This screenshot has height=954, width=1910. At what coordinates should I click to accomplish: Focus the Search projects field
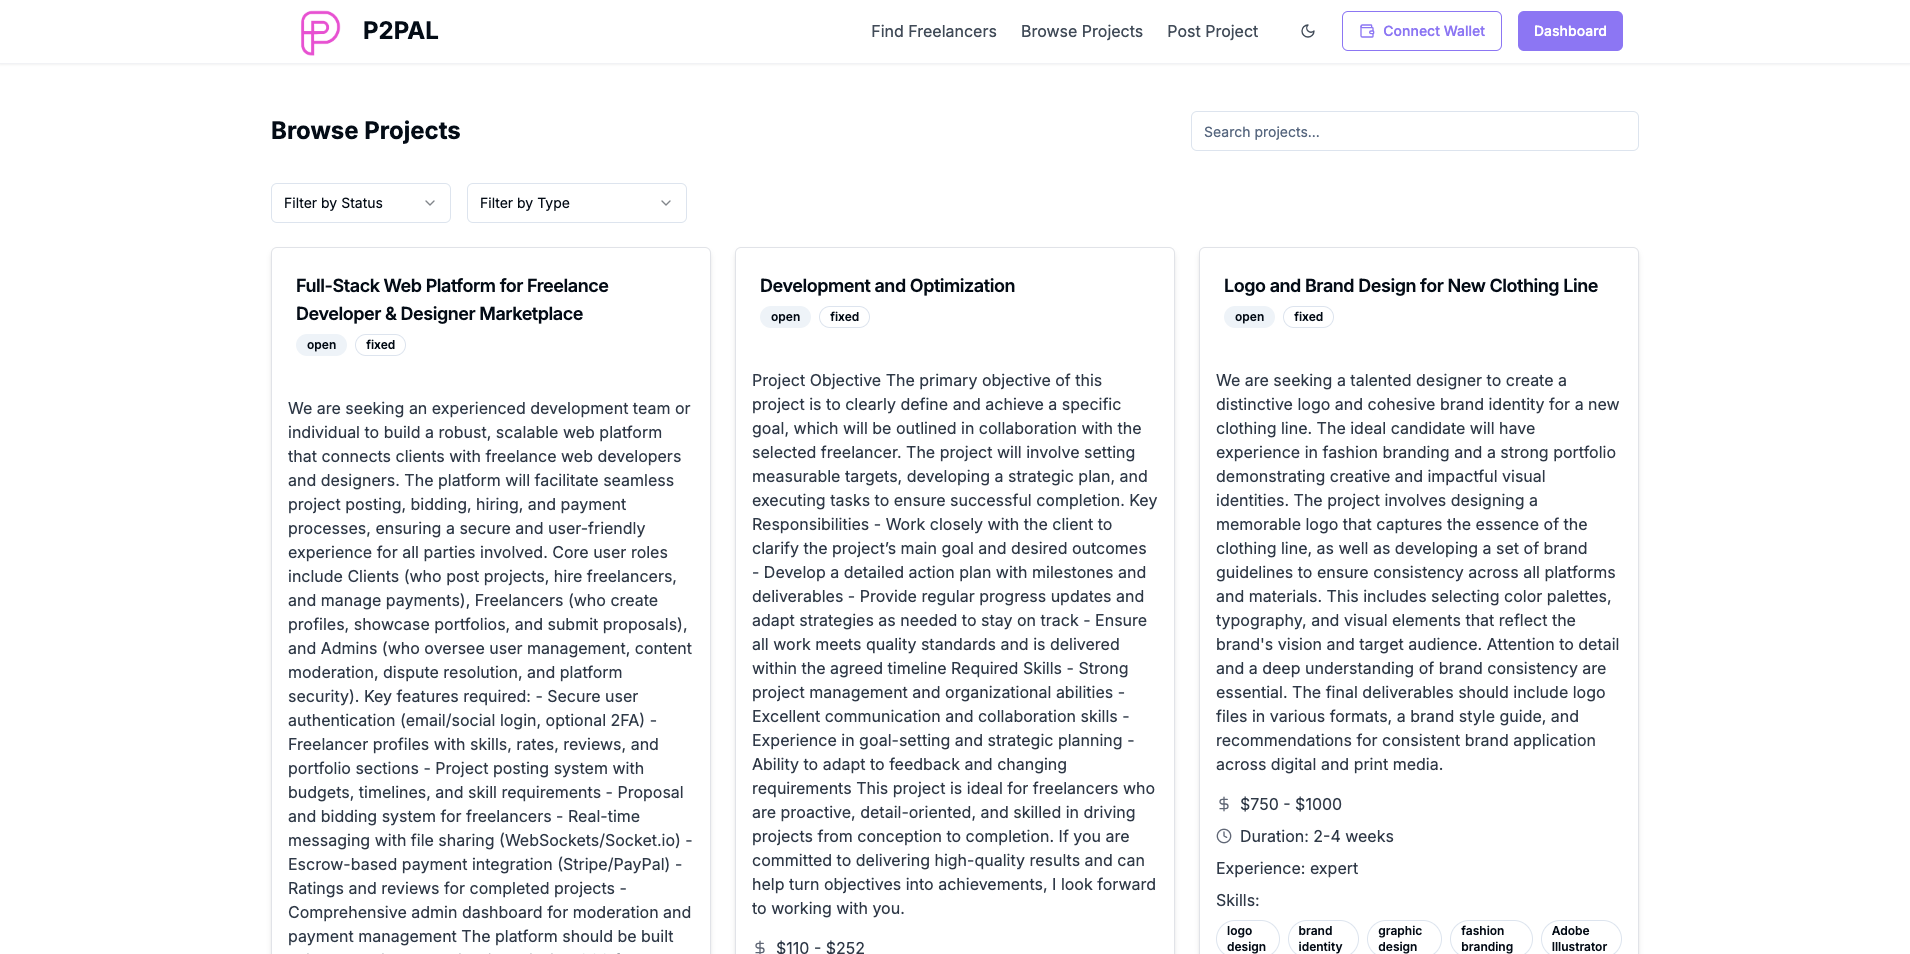coord(1414,131)
